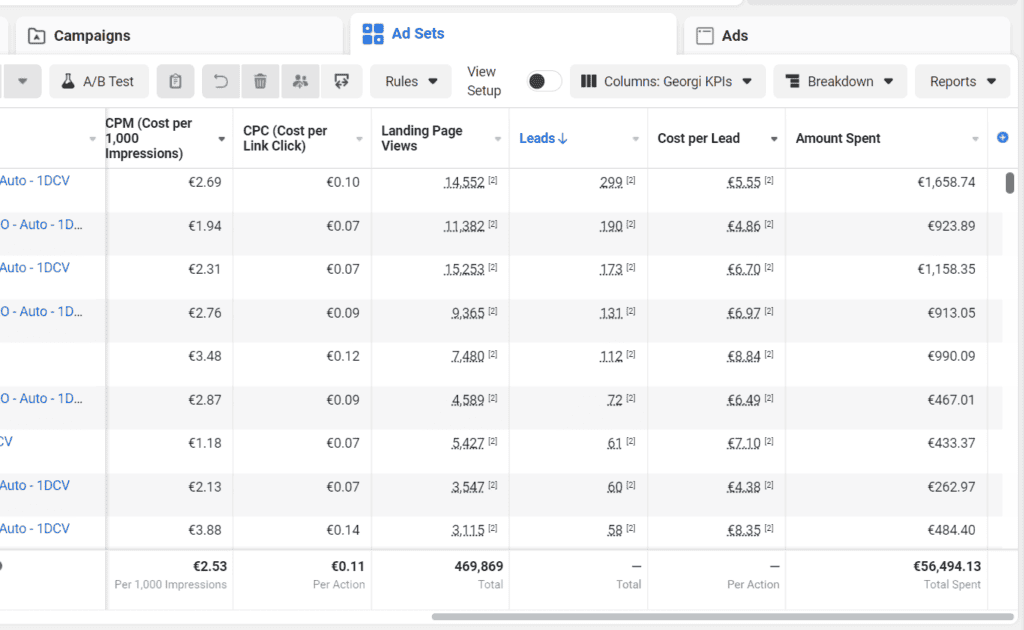Switch to the Ad Sets tab
This screenshot has height=630, width=1024.
point(513,34)
